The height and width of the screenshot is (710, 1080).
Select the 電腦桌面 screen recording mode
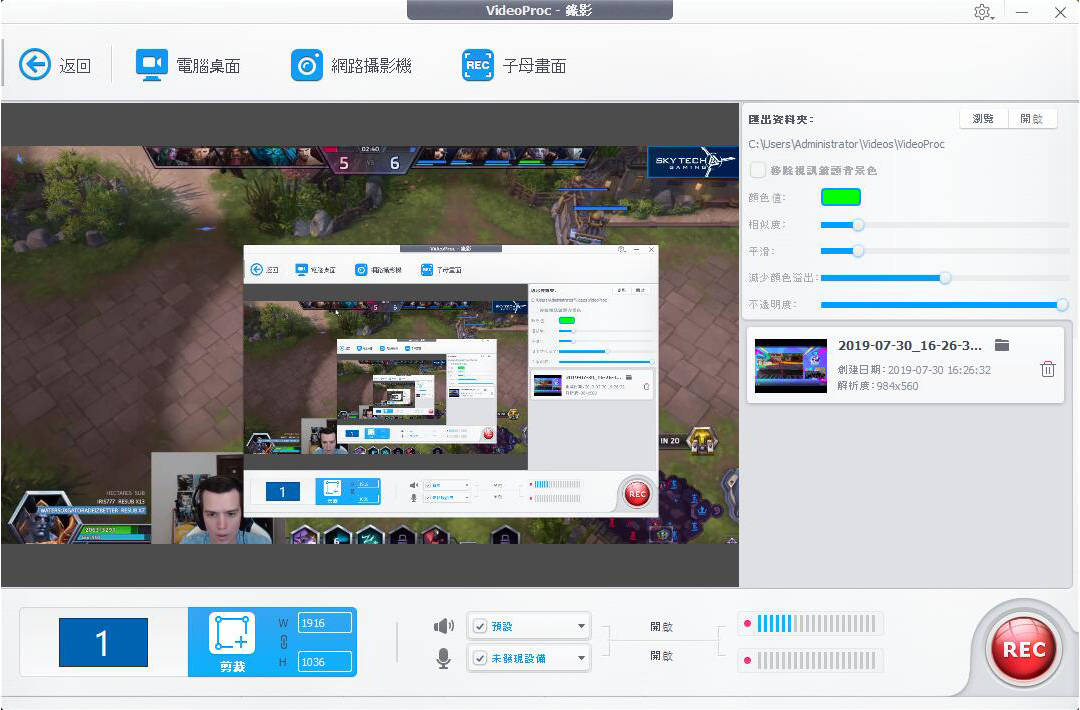tap(190, 63)
